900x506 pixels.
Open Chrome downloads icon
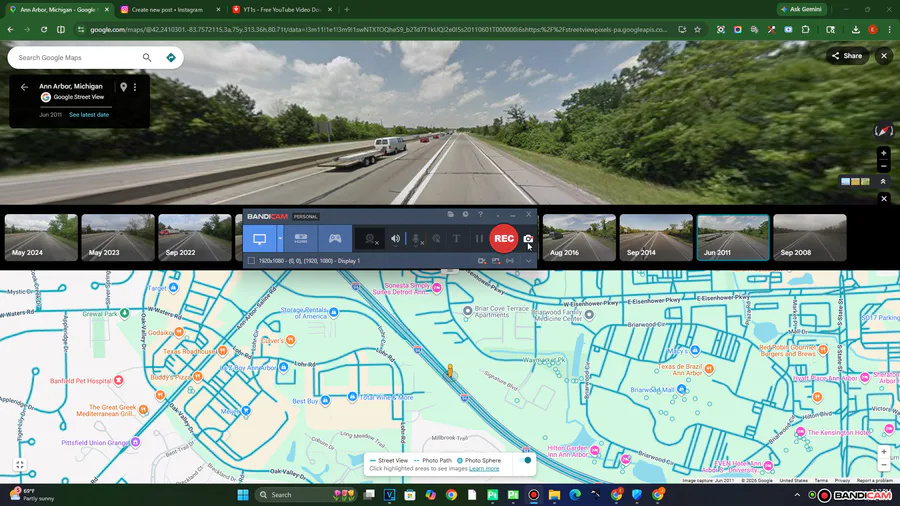coord(855,29)
